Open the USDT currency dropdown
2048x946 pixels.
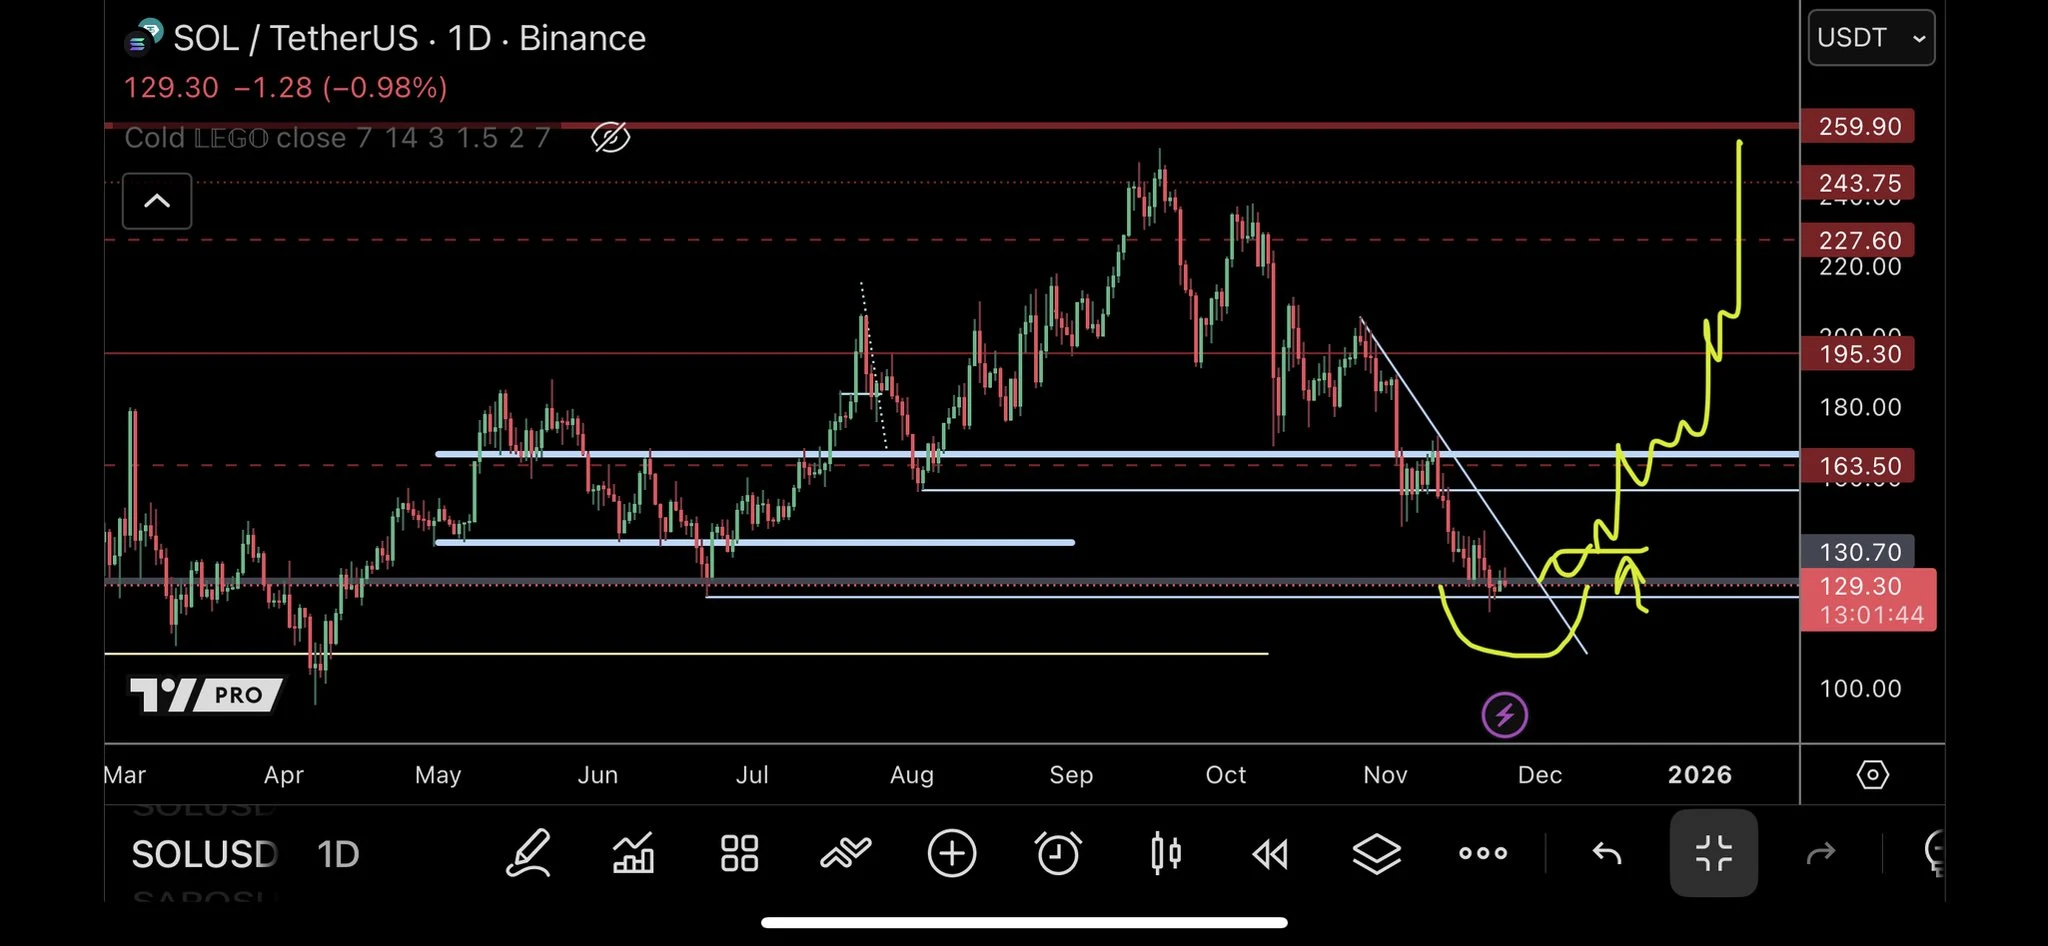(x=1870, y=38)
